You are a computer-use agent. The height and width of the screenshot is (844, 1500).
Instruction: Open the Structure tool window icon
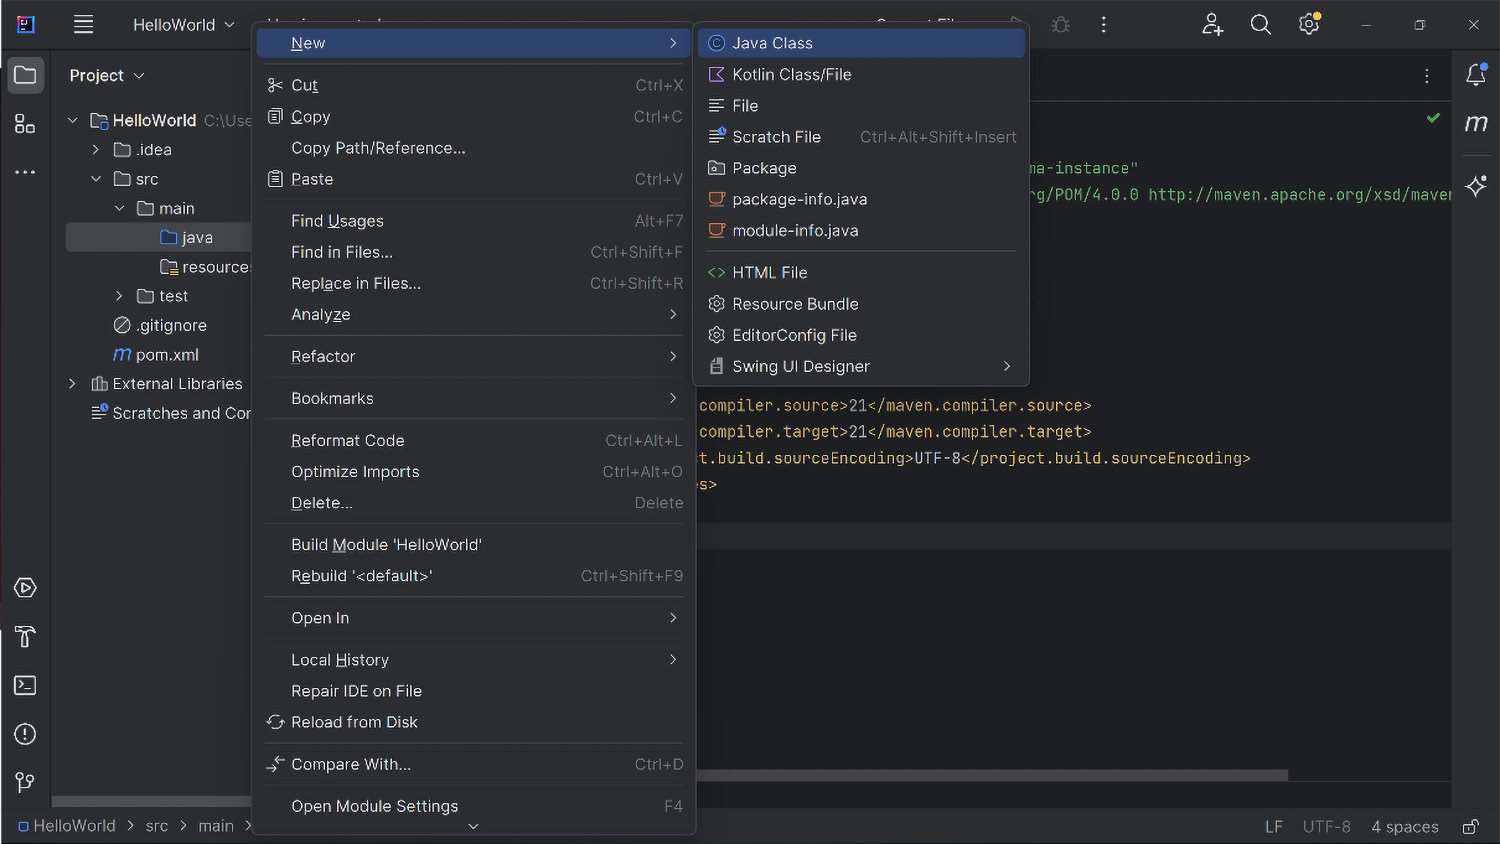pyautogui.click(x=25, y=124)
